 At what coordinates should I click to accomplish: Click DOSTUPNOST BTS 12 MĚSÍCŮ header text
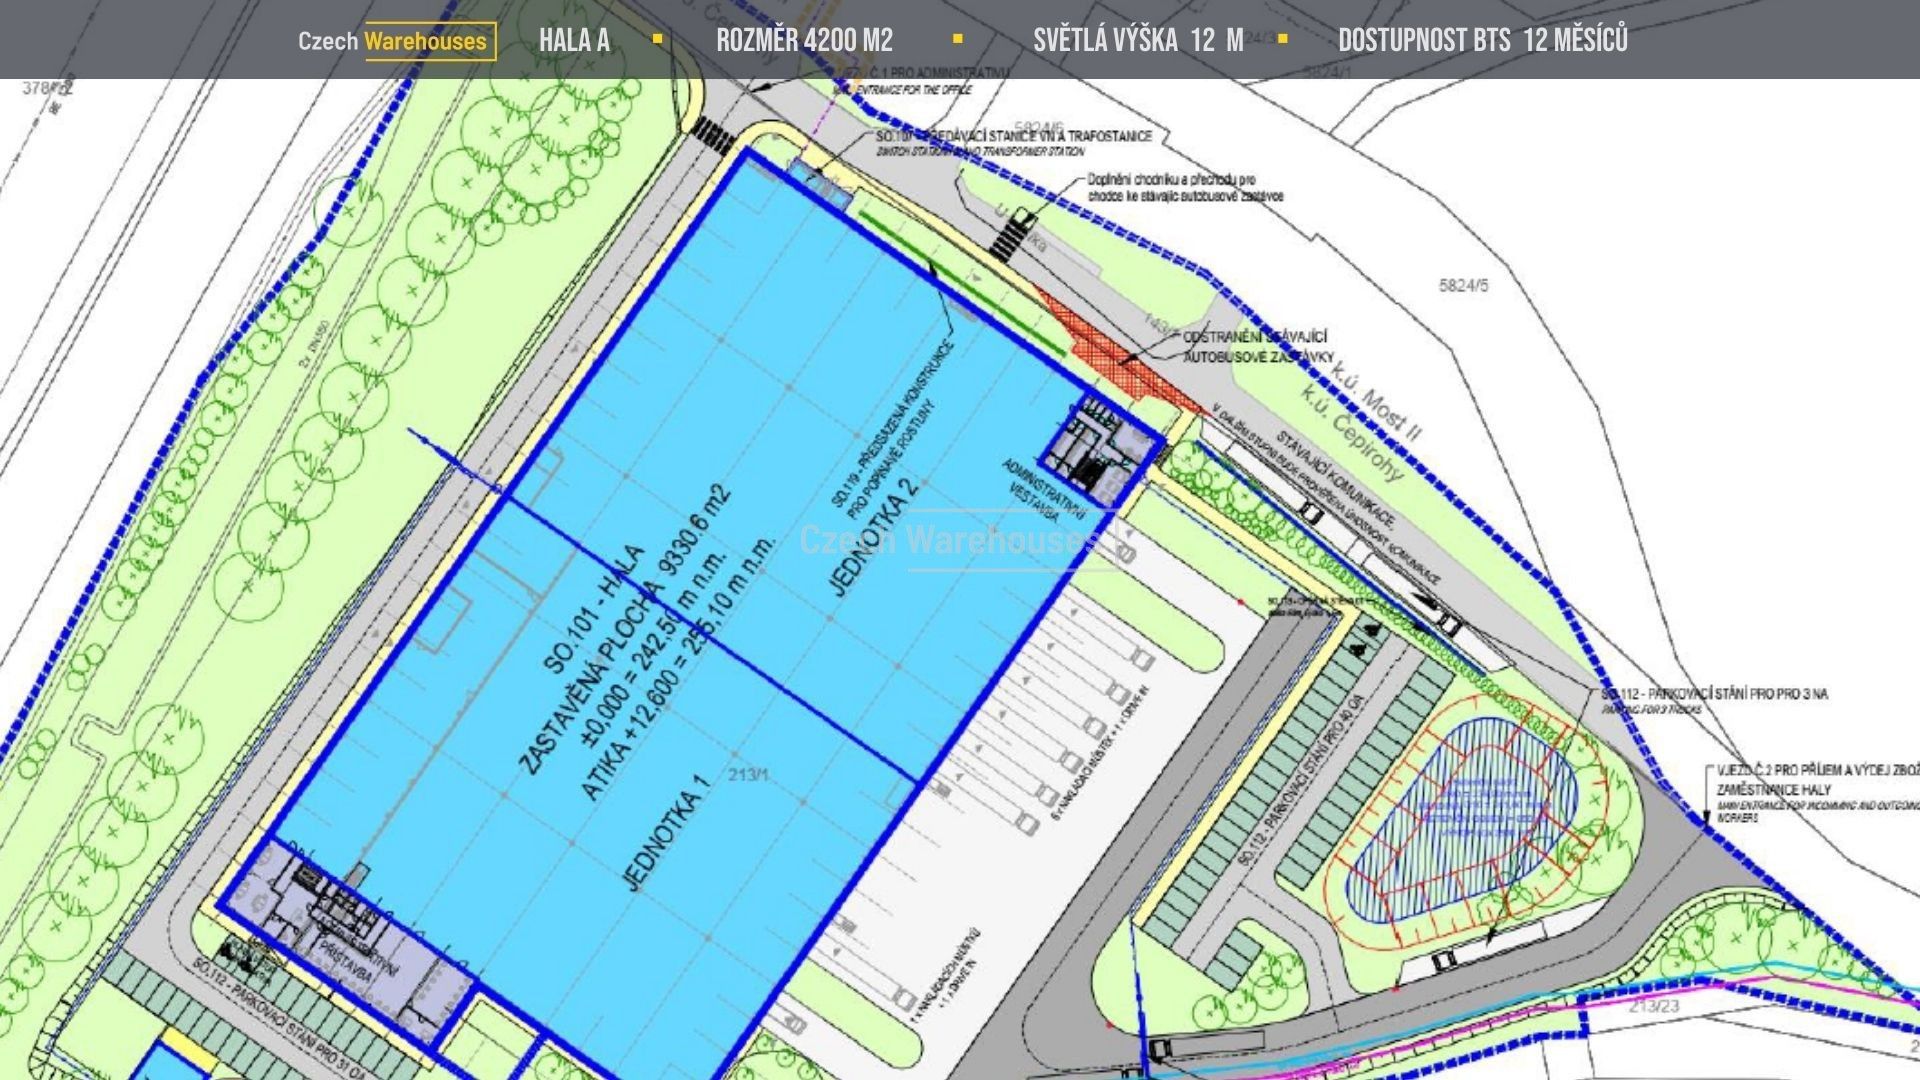point(1482,40)
